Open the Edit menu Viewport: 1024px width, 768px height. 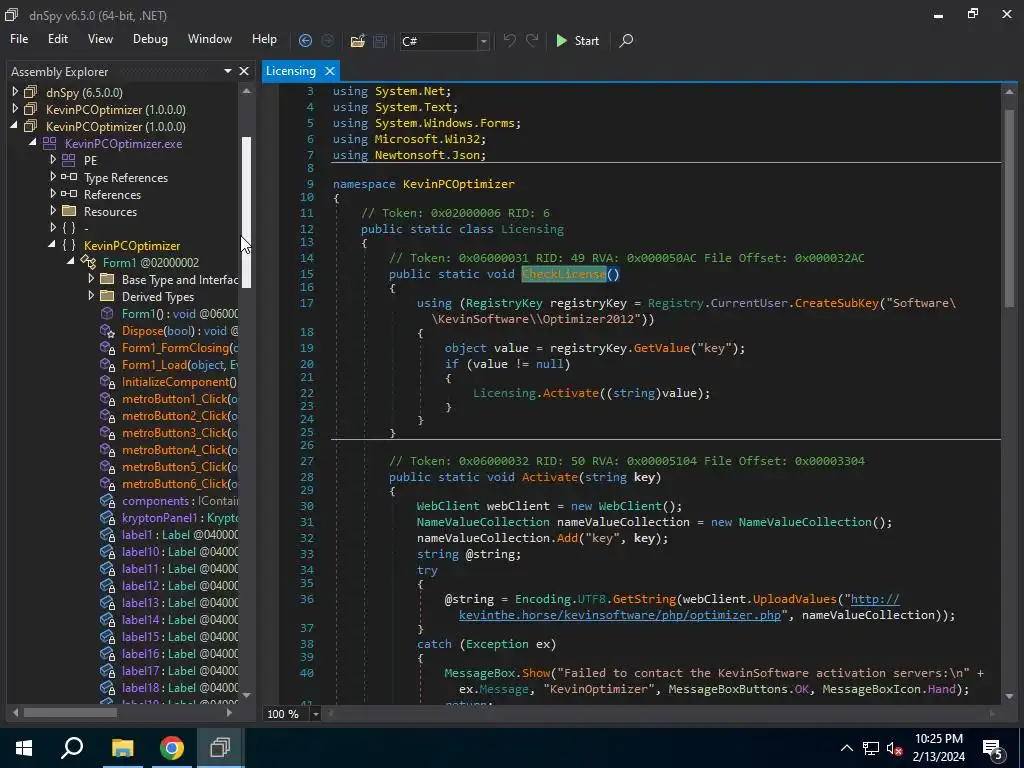pos(57,39)
